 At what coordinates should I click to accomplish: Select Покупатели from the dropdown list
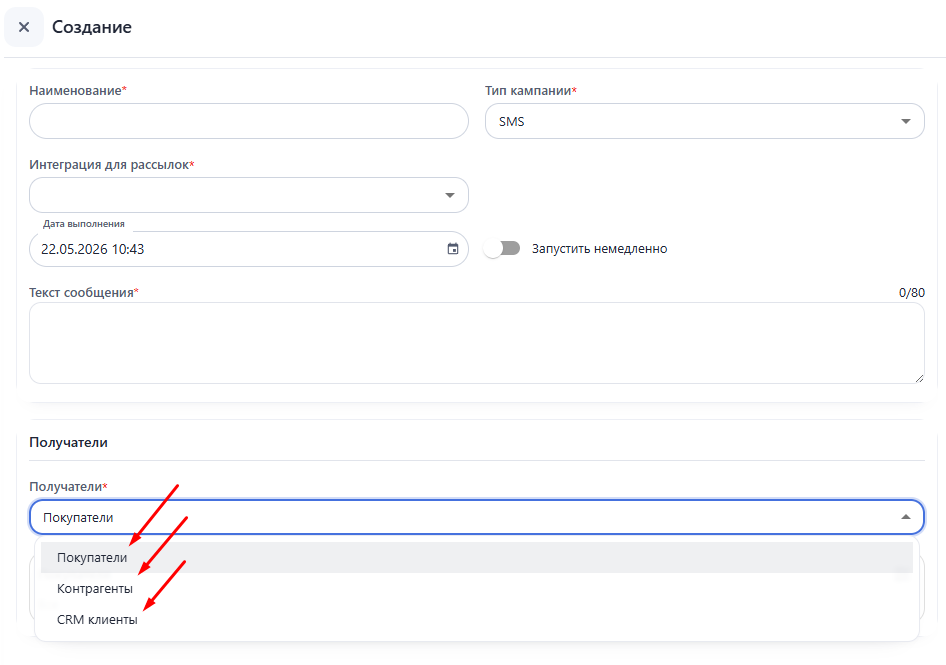[477, 558]
